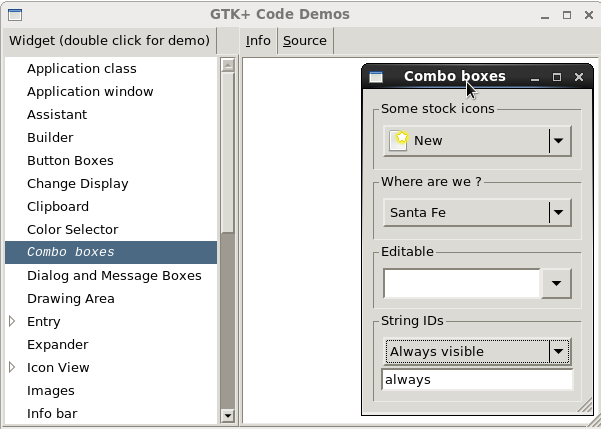Viewport: 601px width, 429px height.
Task: Maximize the GTK+ Code Demos window
Action: point(566,15)
